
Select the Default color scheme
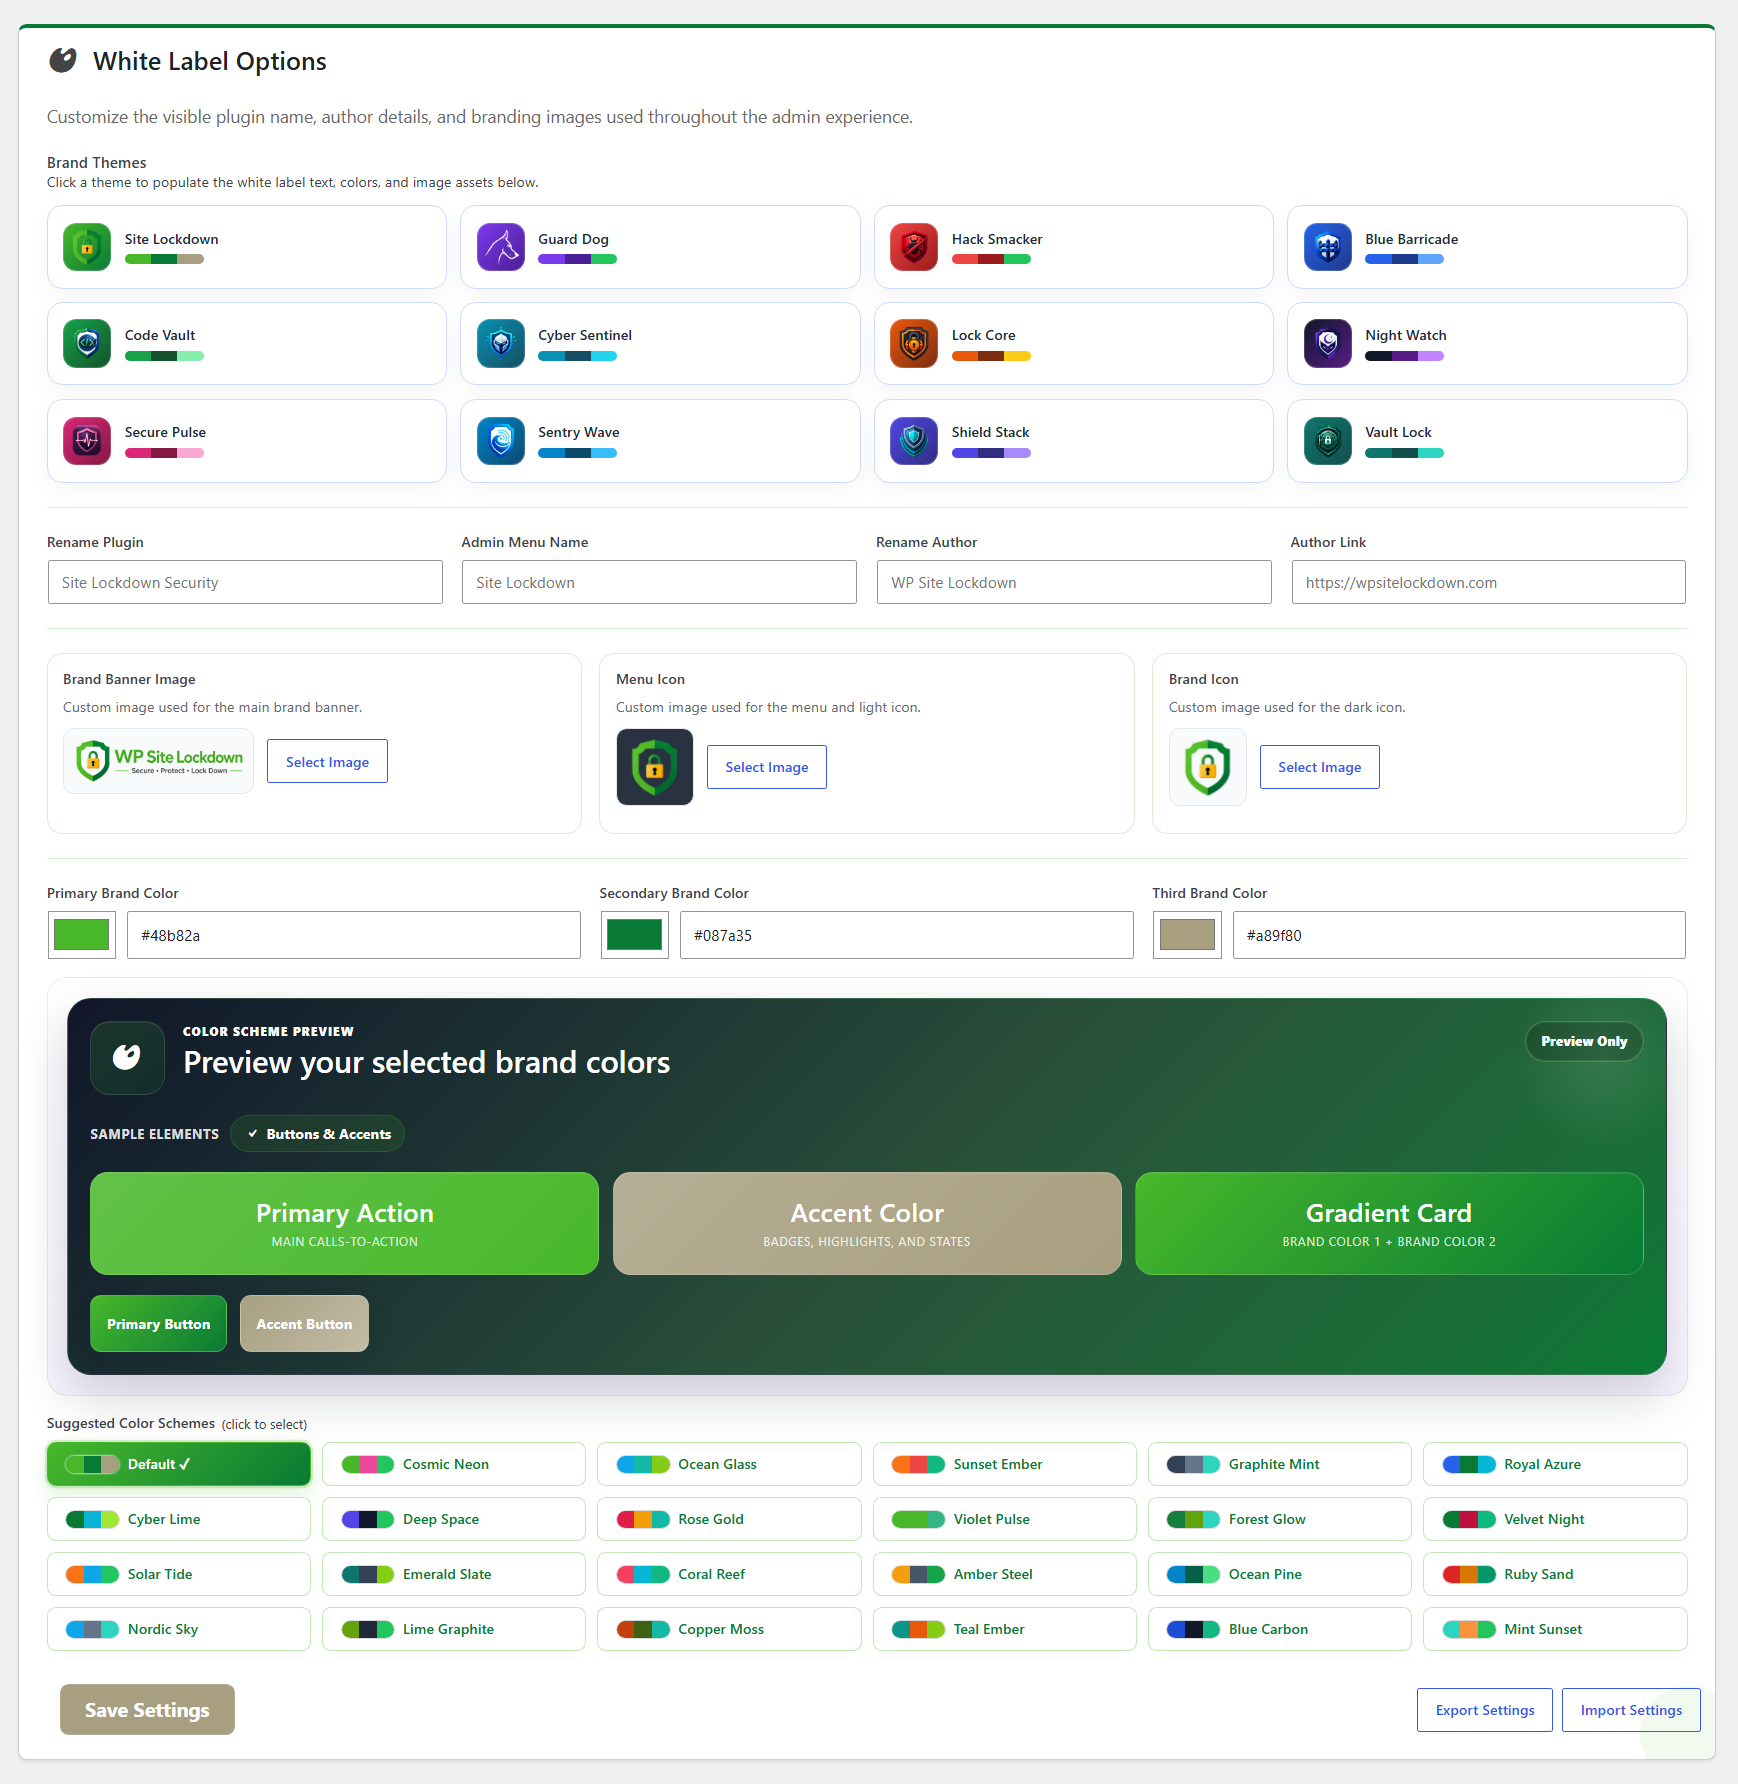179,1464
